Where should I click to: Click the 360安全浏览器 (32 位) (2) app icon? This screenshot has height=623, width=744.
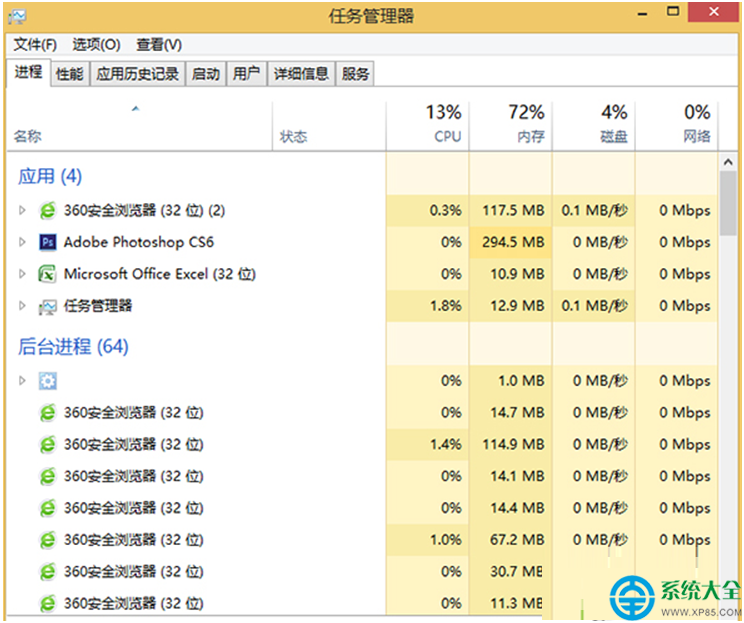point(47,210)
